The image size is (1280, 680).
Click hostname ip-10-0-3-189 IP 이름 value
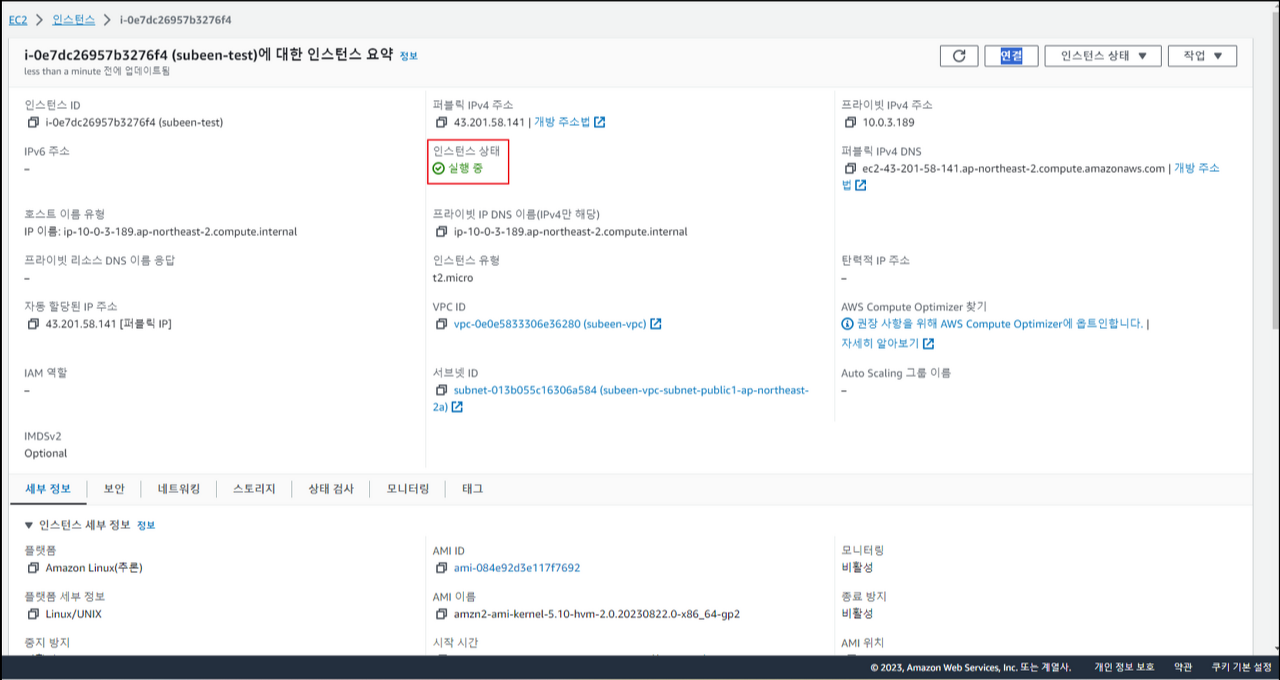tap(160, 232)
